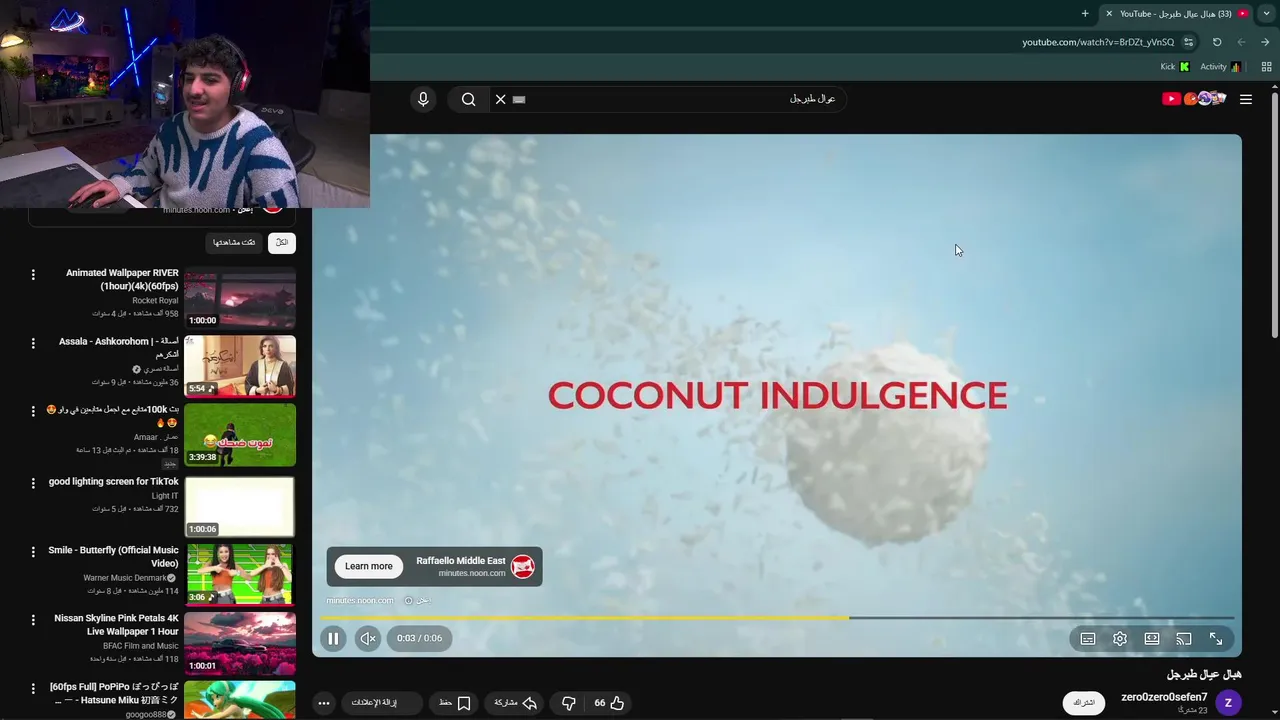Open the apps grid icon in bookmarks bar
Screen dimensions: 1280x720
1267,67
